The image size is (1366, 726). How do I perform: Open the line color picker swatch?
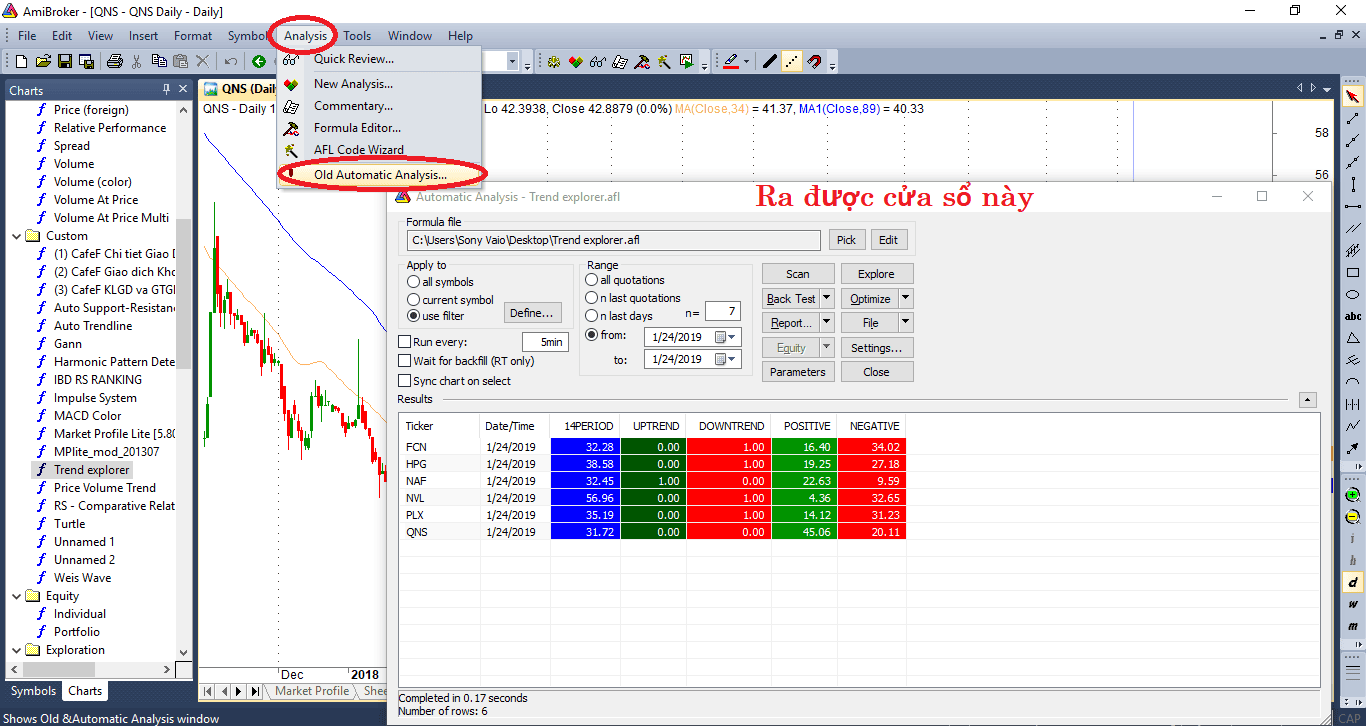(x=731, y=62)
